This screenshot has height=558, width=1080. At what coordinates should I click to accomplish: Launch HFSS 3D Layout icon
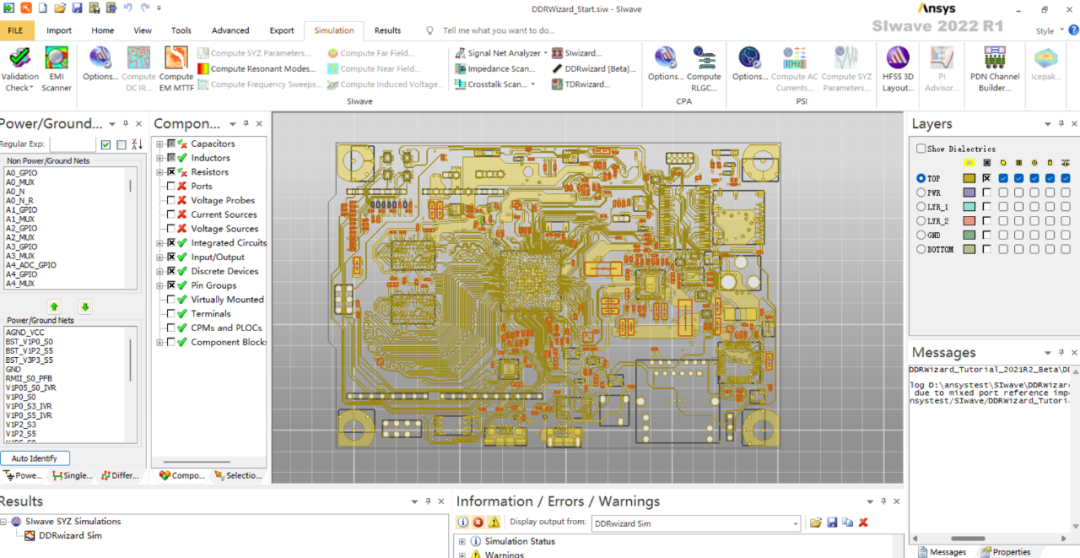coord(897,68)
